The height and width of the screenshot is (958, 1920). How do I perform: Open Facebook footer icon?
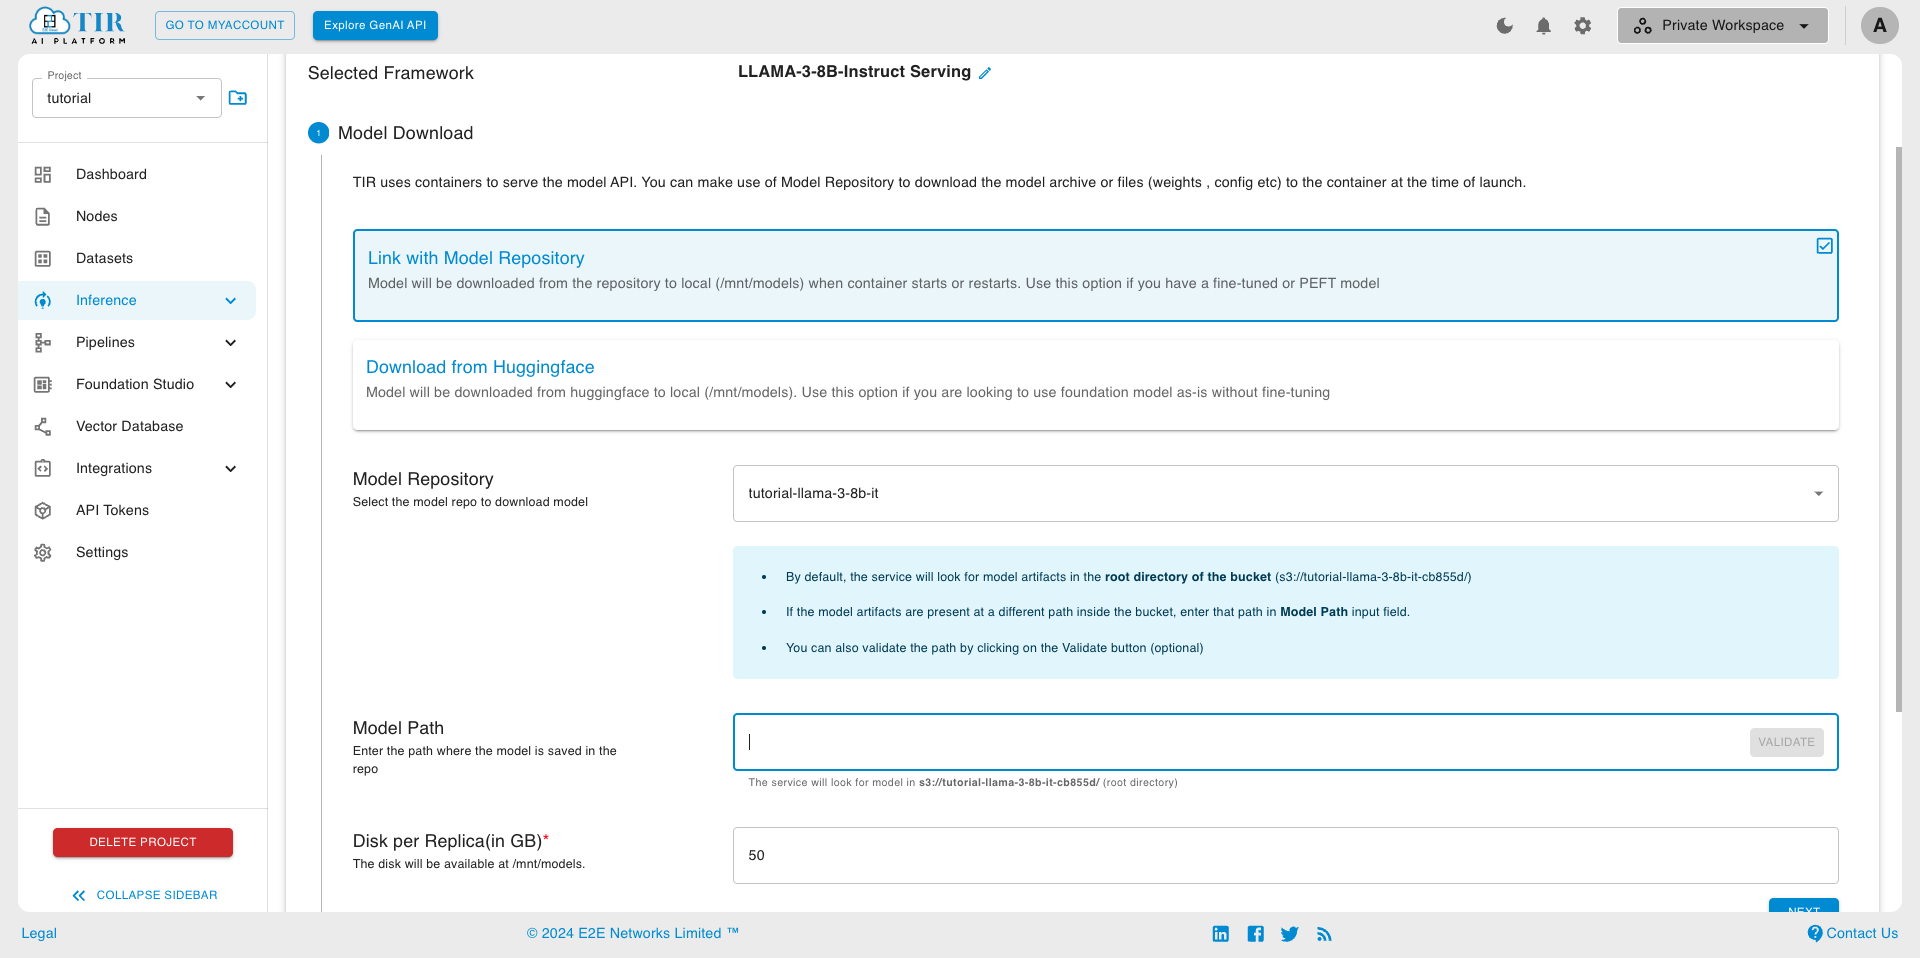click(1256, 933)
